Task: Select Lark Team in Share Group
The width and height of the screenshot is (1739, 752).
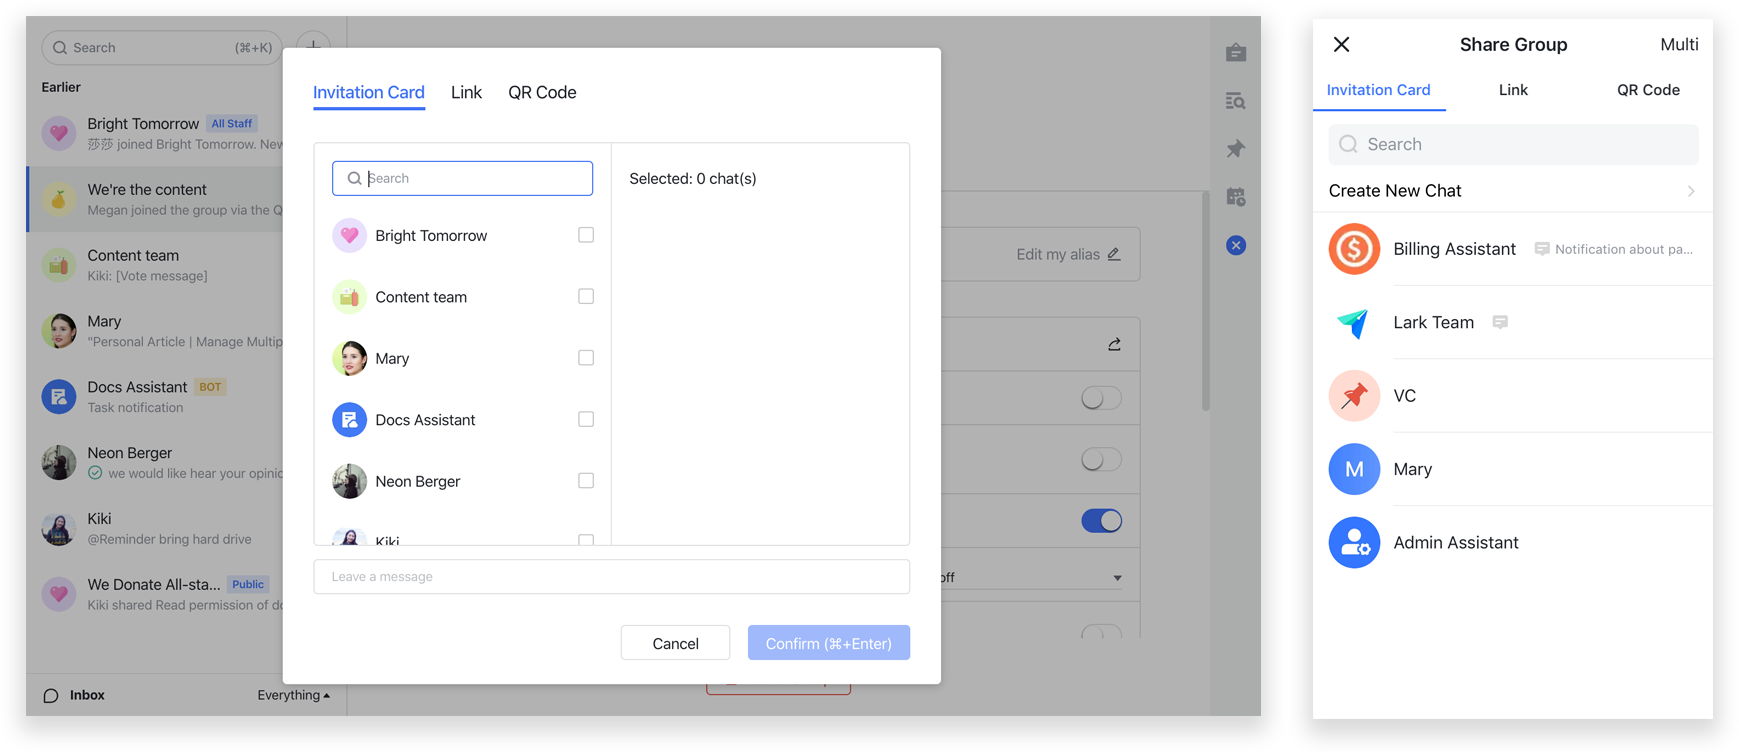Action: (x=1513, y=322)
